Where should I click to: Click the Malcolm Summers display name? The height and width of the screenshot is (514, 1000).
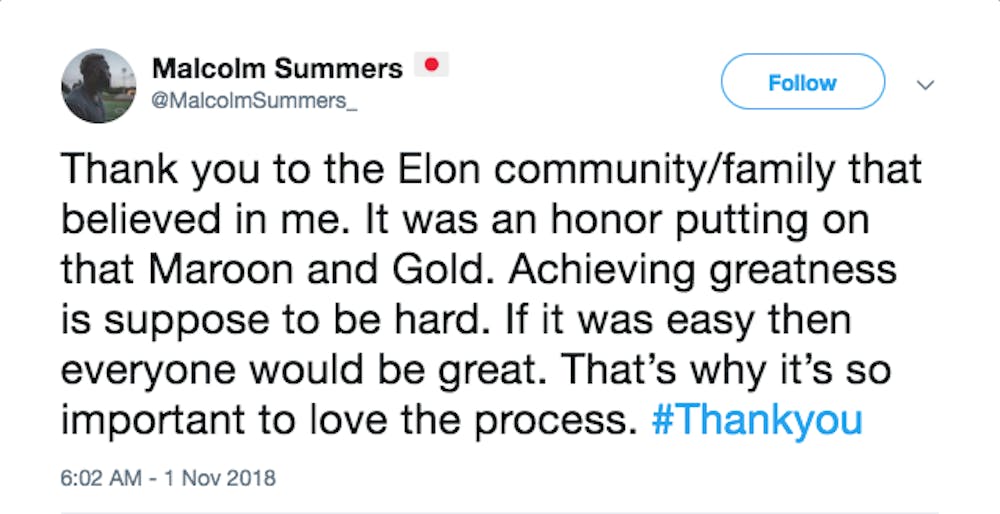pyautogui.click(x=277, y=68)
